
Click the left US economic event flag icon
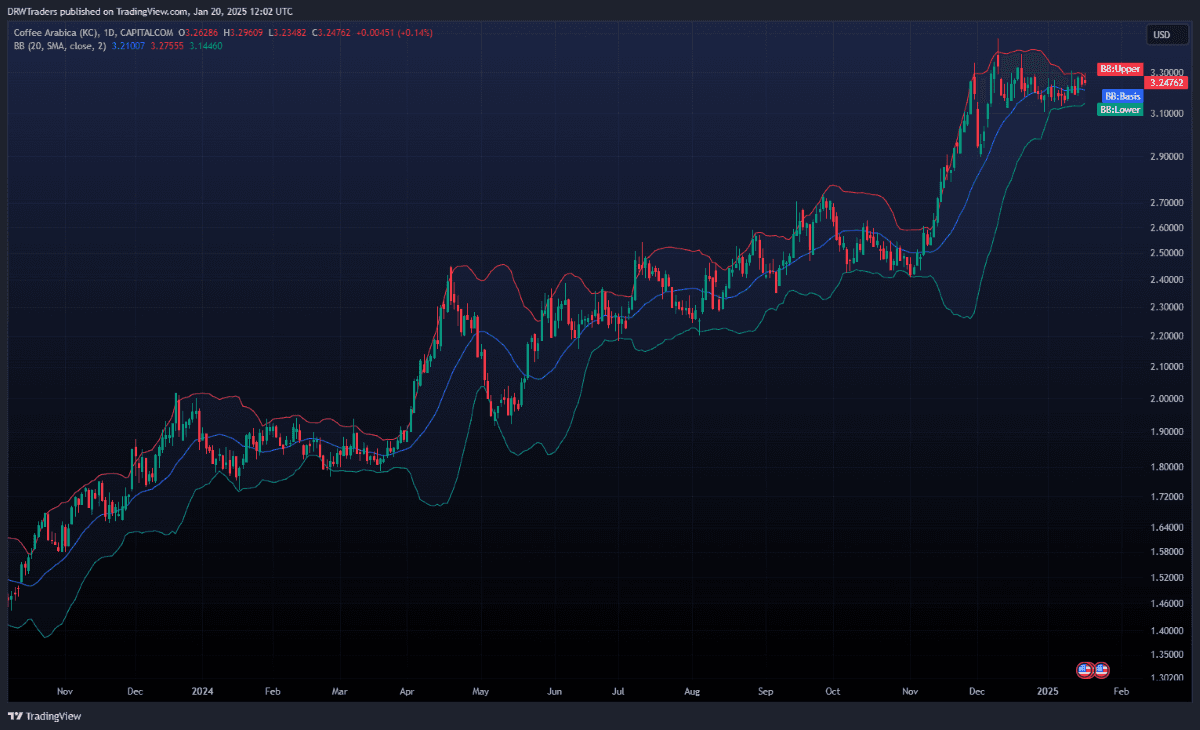tap(1084, 669)
